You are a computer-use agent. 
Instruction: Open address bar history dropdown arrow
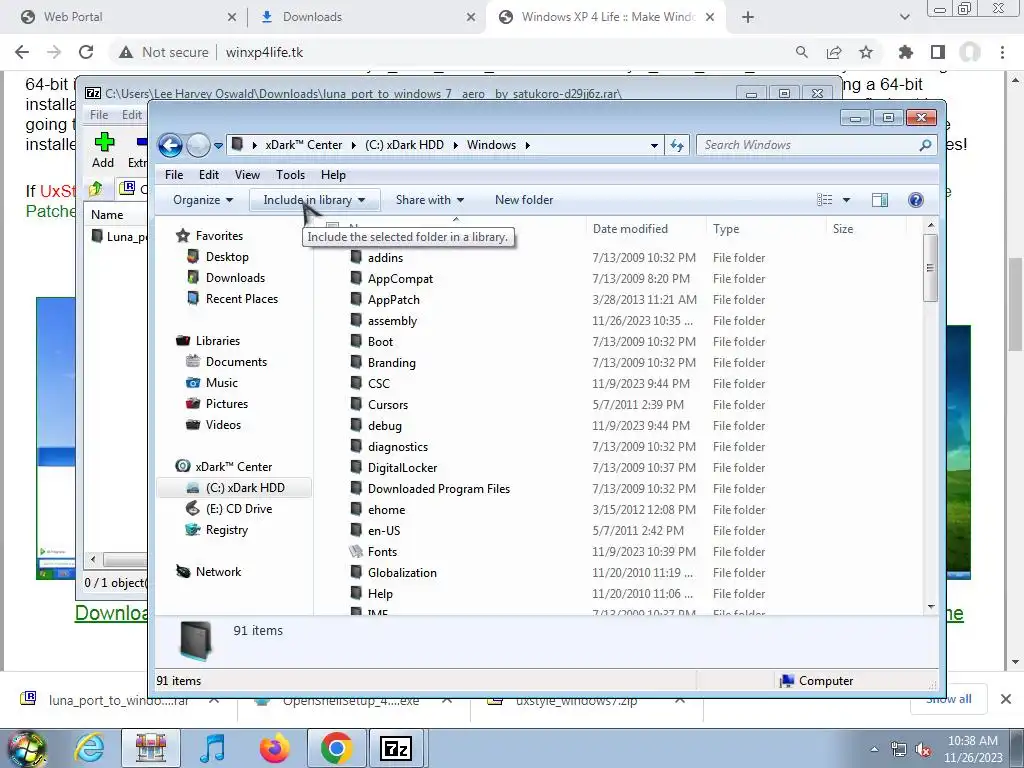point(654,146)
